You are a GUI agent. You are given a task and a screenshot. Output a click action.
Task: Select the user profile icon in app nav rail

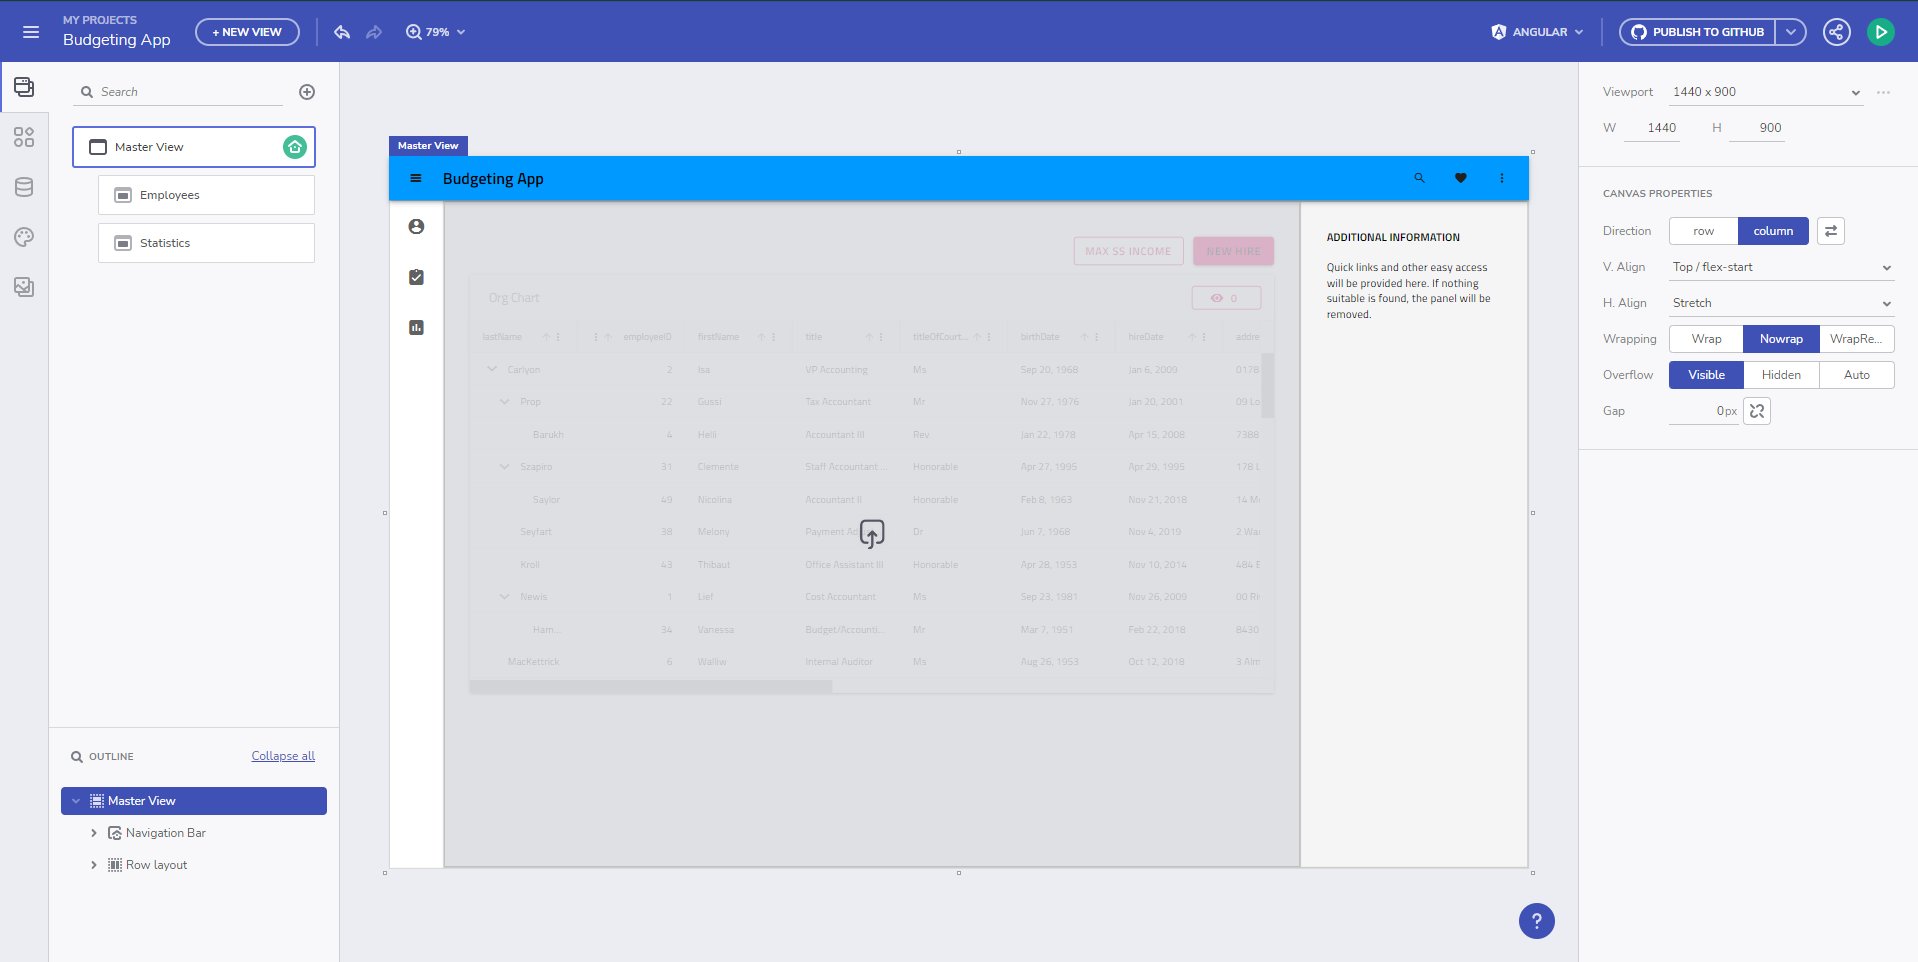click(x=416, y=227)
